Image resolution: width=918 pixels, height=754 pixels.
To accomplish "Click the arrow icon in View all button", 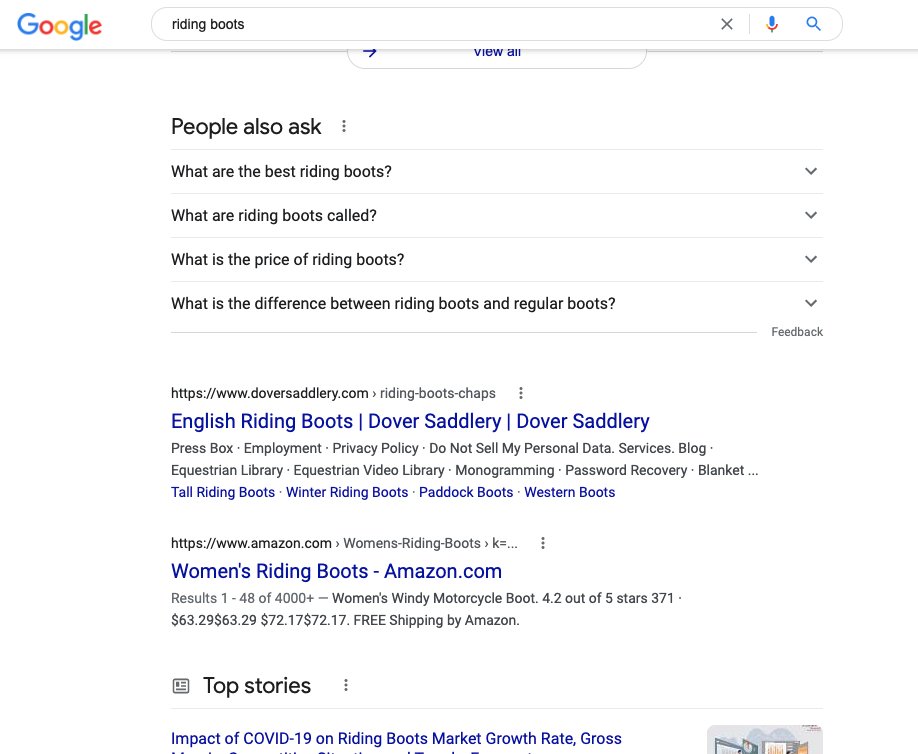I will [369, 52].
